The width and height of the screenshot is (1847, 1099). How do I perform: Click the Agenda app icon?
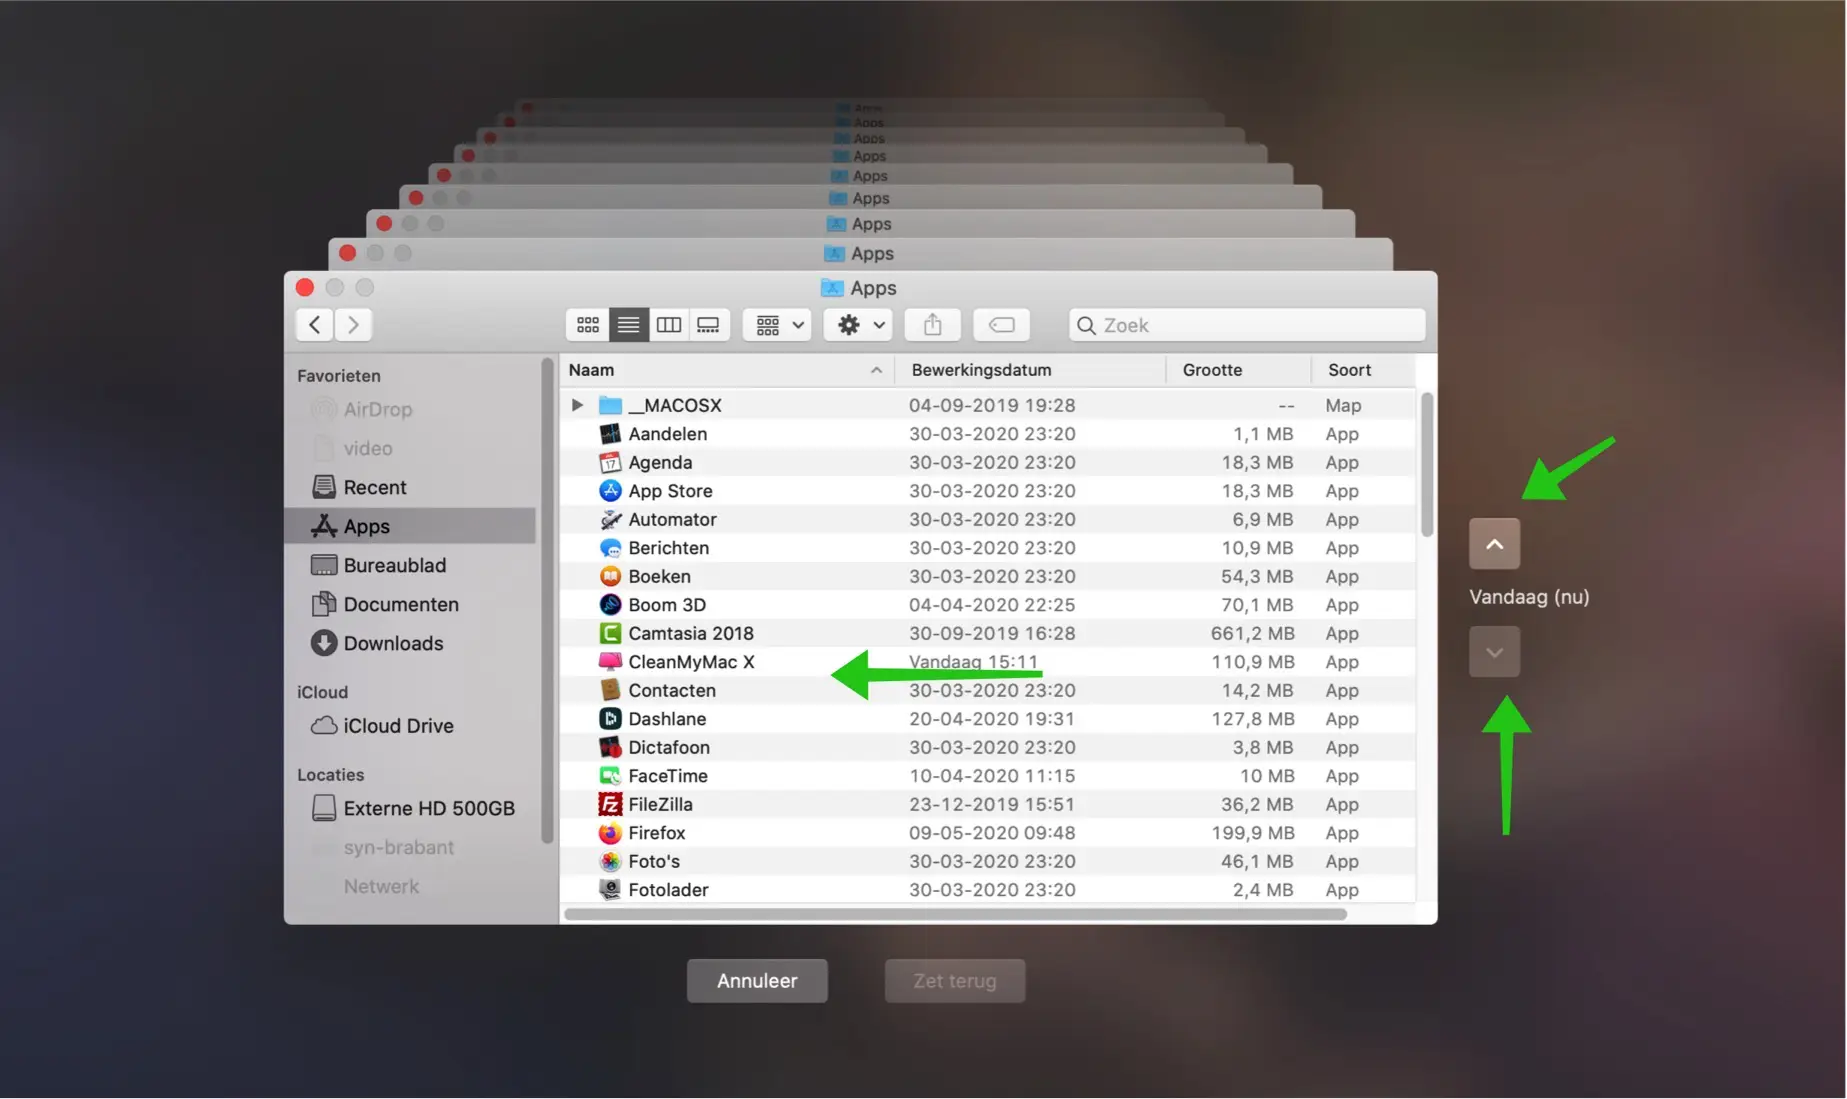[610, 462]
